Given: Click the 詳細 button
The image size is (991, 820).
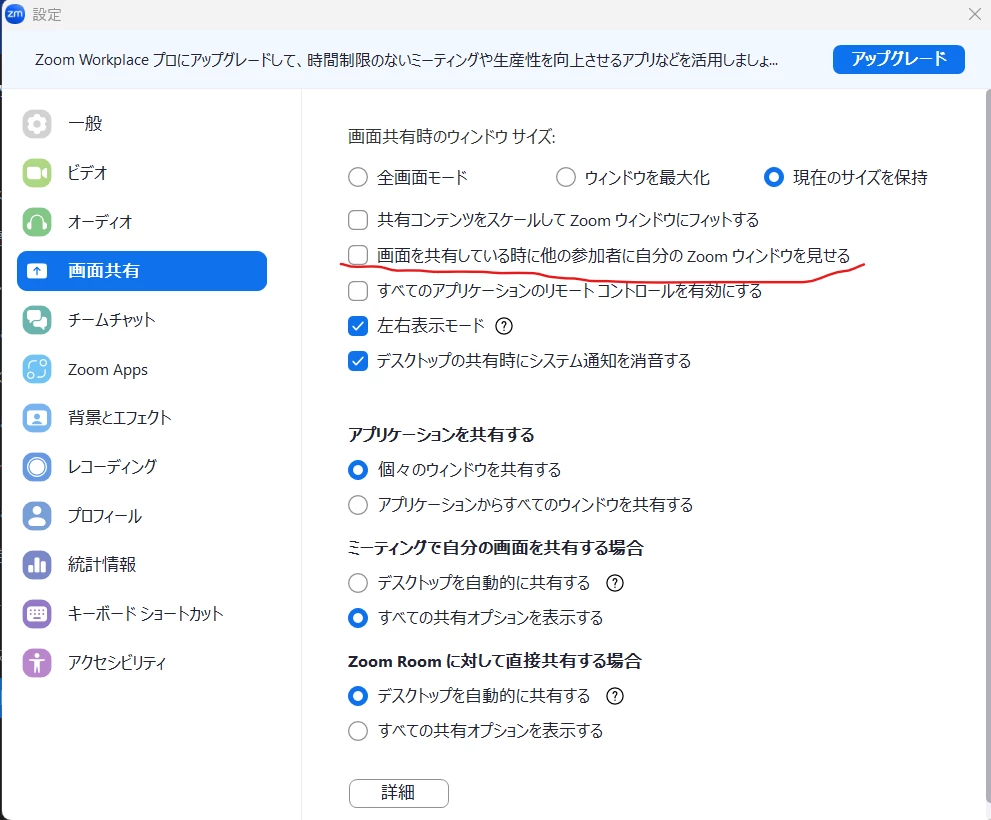Looking at the screenshot, I should click(x=399, y=793).
